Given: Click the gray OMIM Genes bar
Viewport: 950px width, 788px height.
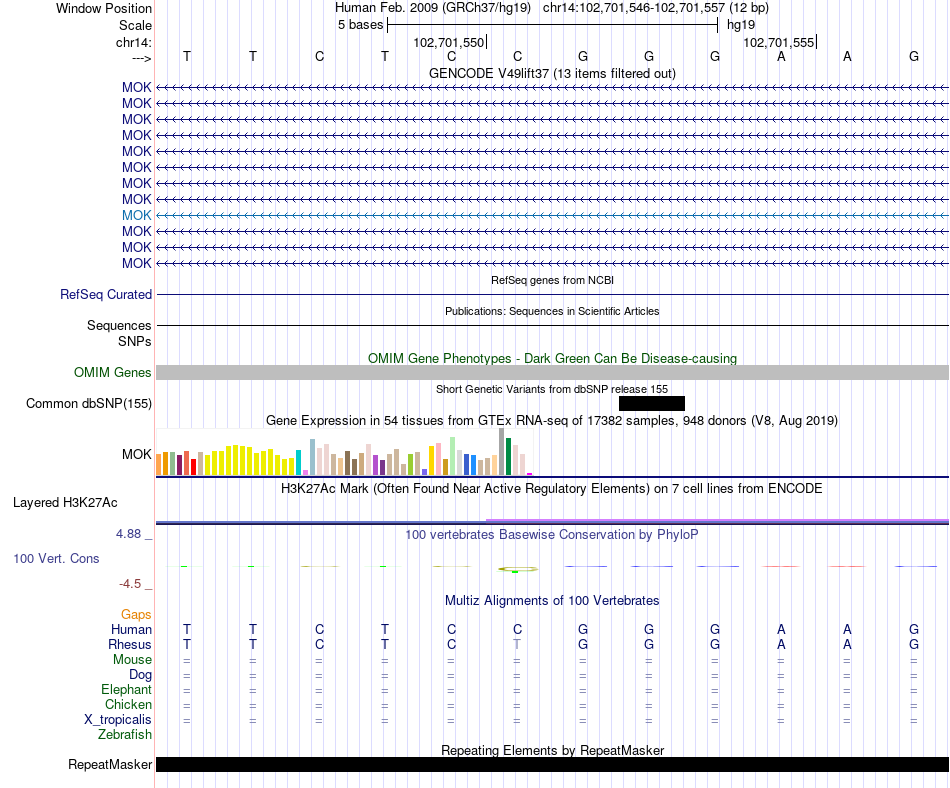Looking at the screenshot, I should coord(552,372).
